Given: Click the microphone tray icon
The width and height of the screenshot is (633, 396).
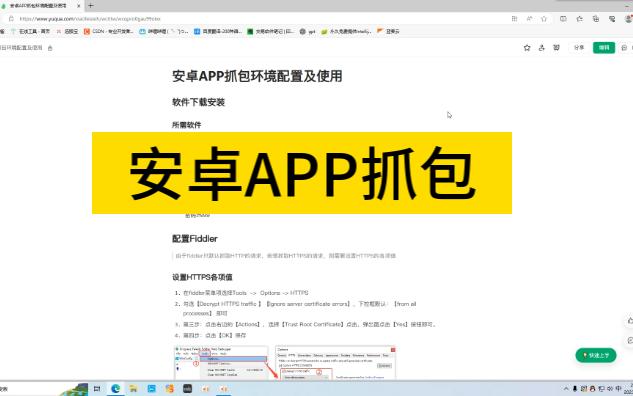Looking at the screenshot, I should pyautogui.click(x=575, y=389).
